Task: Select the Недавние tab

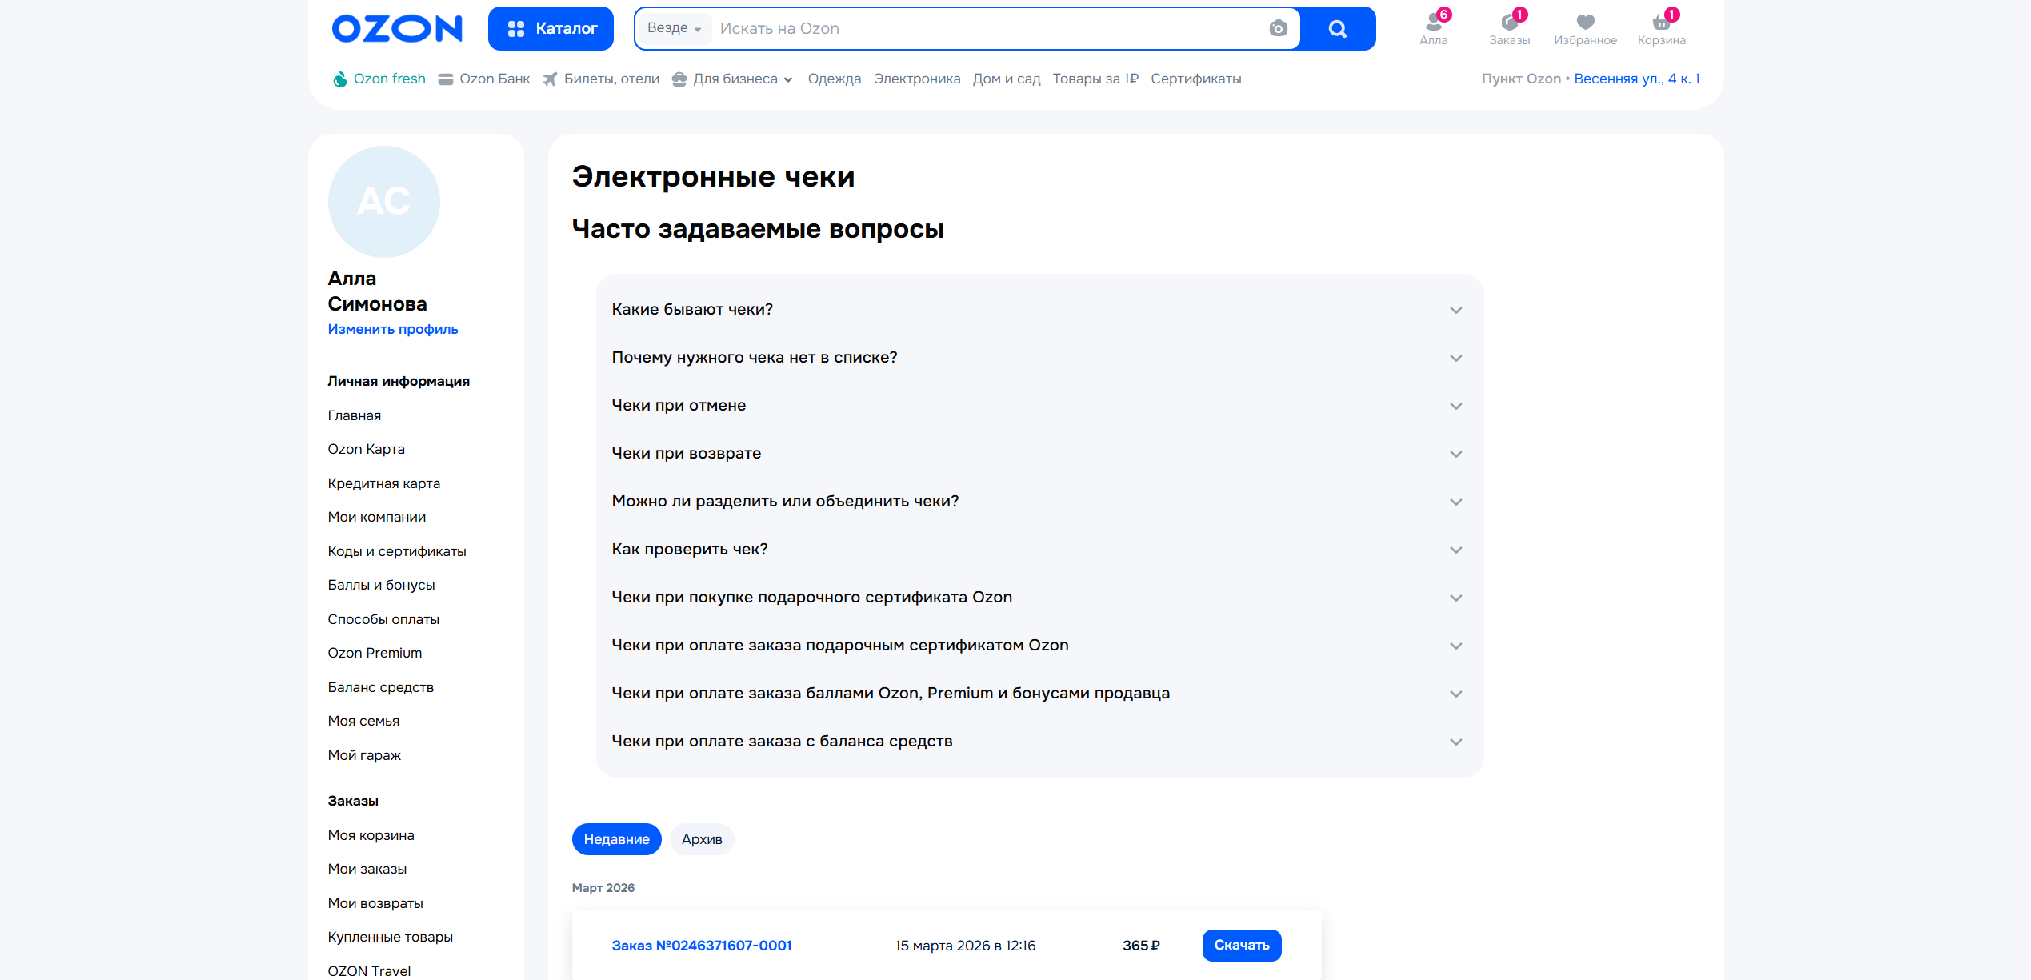Action: tap(616, 839)
